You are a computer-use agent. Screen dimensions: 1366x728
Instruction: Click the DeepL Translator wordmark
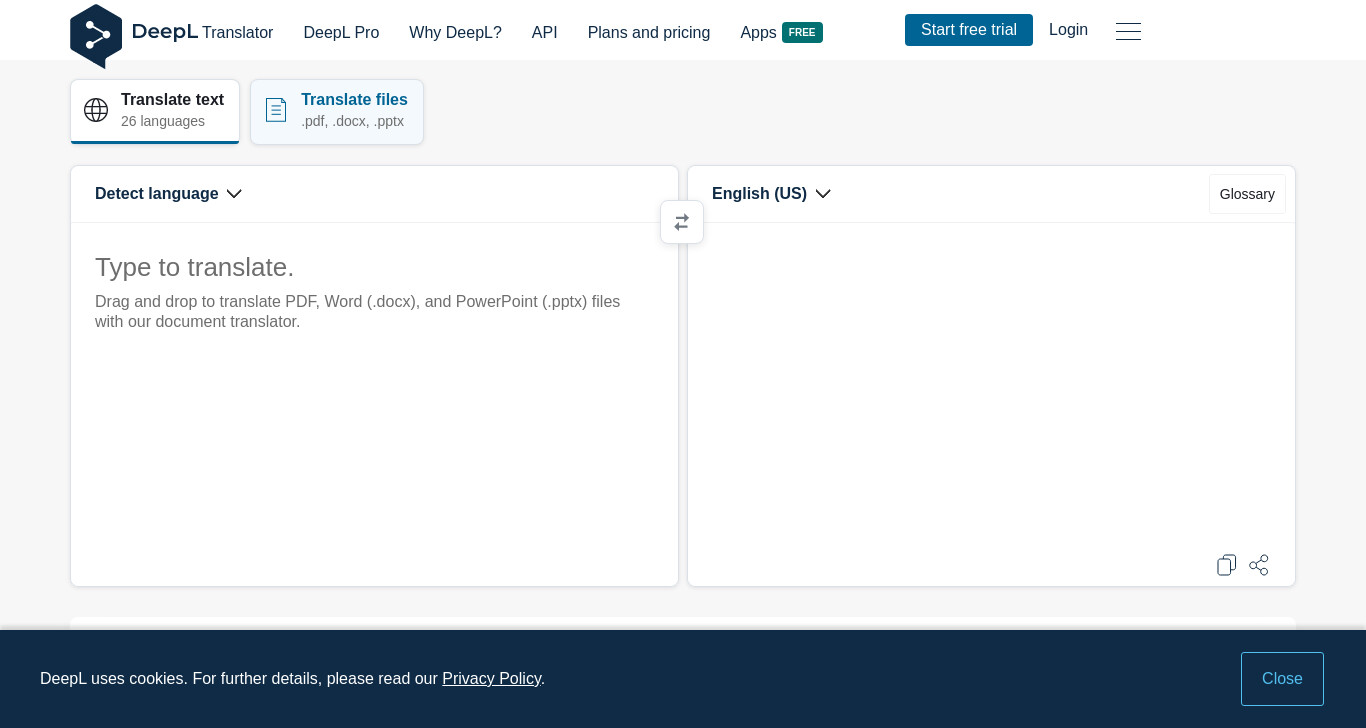tap(202, 32)
